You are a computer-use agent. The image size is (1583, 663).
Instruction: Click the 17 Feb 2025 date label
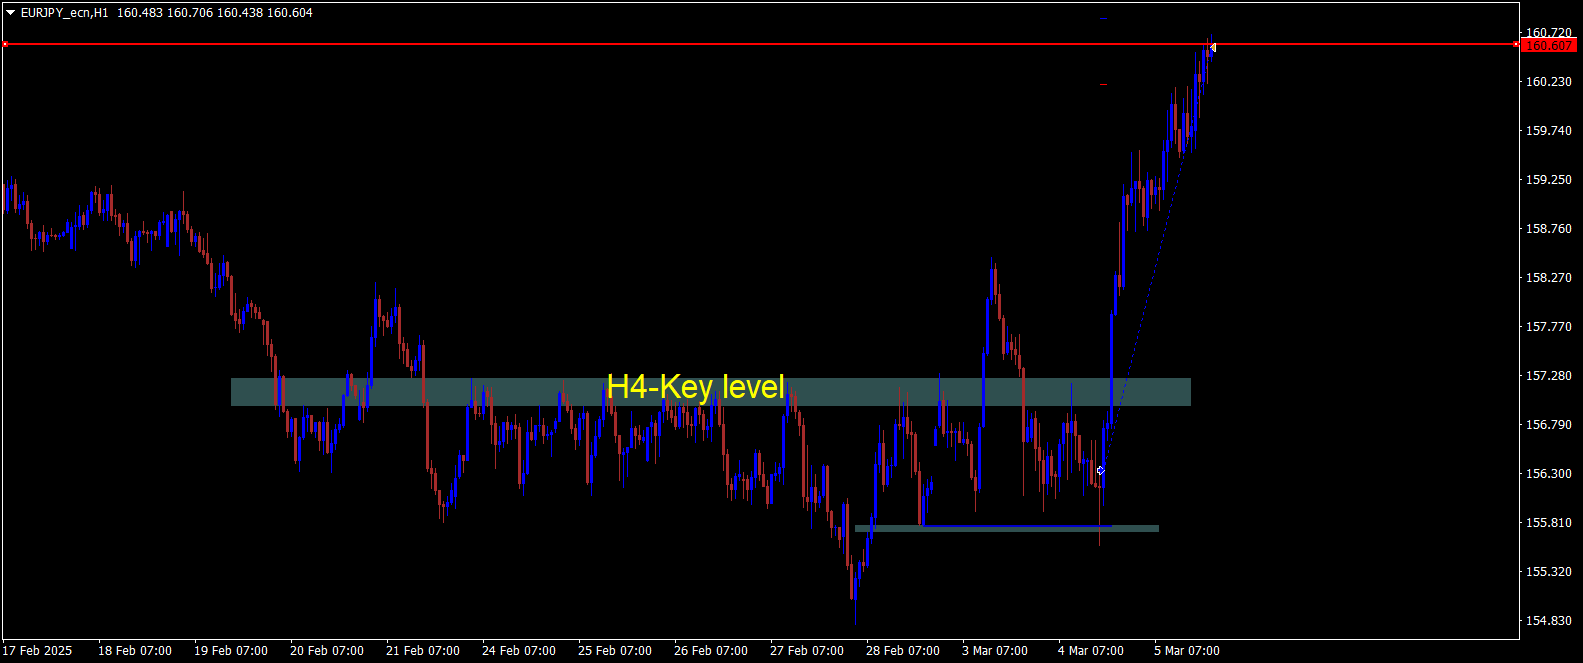[x=37, y=651]
